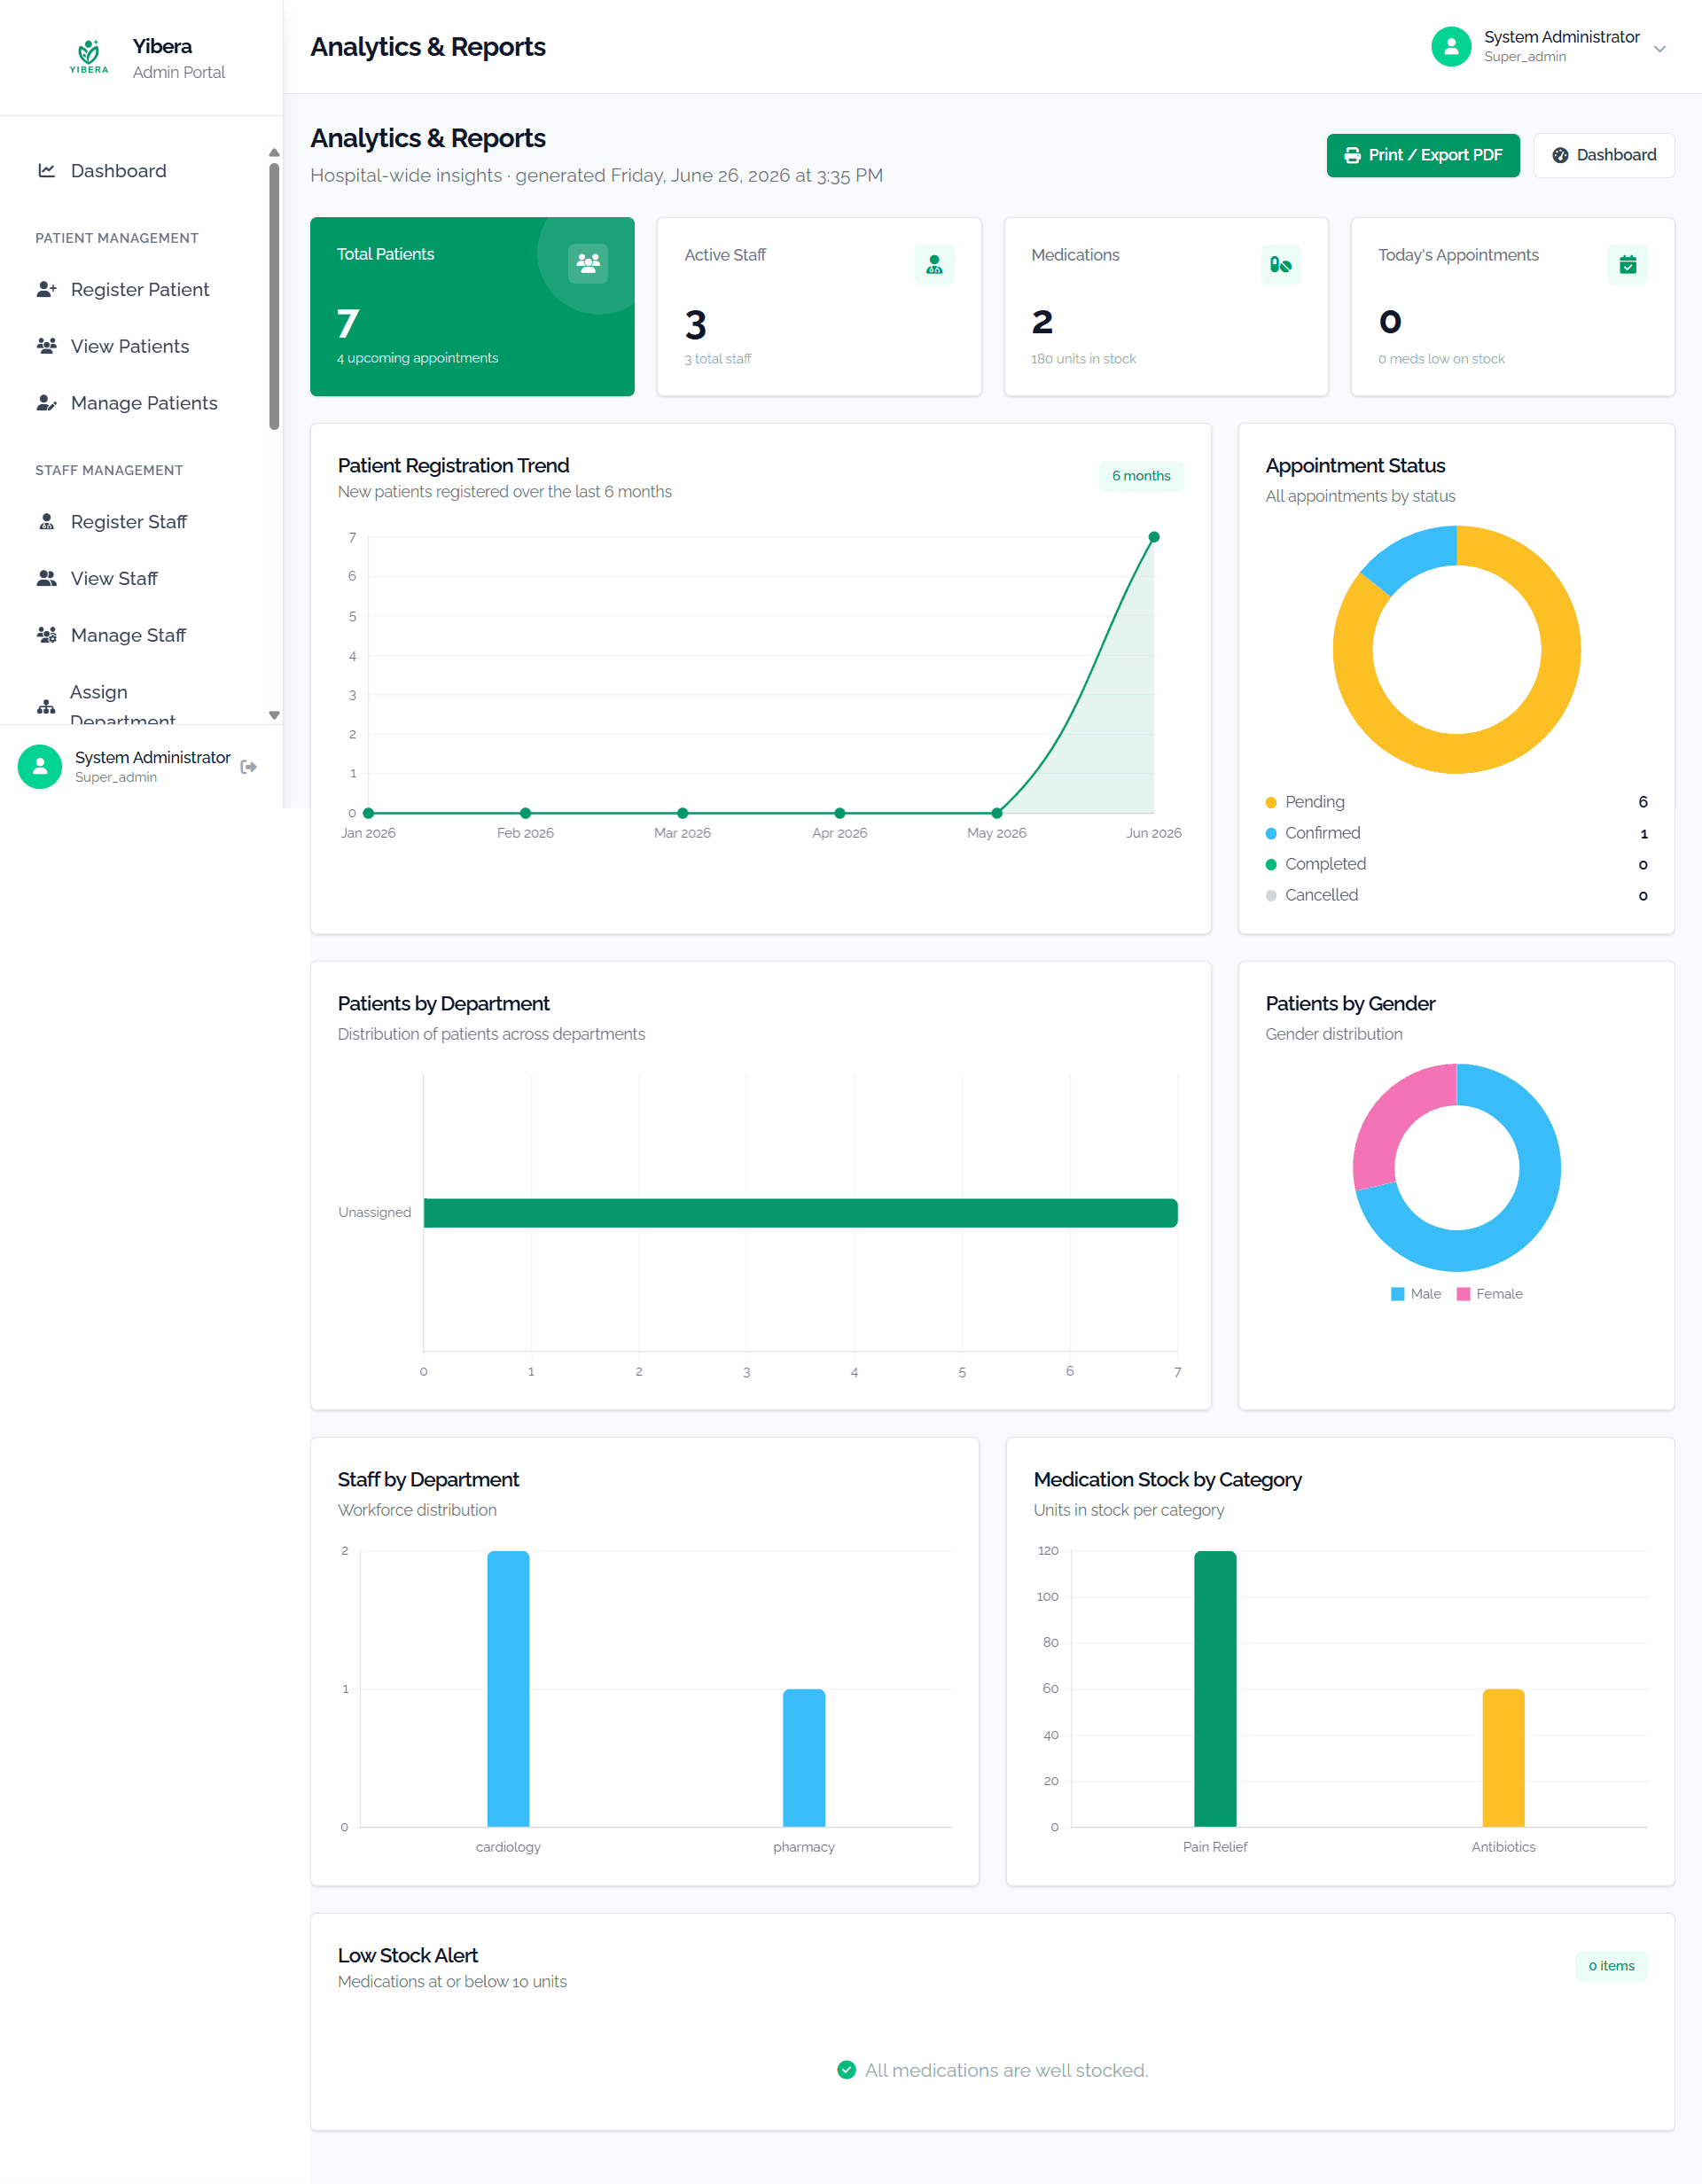The width and height of the screenshot is (1702, 2184).
Task: Open Register Patient in the sidebar
Action: [x=134, y=290]
